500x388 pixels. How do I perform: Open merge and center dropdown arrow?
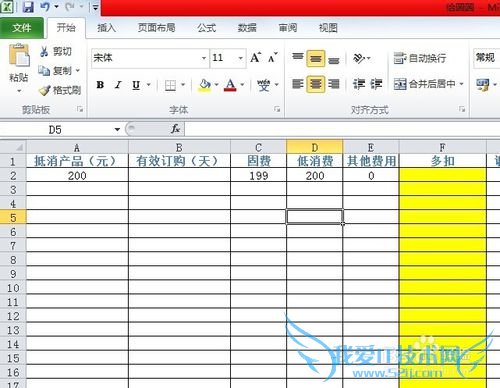click(x=461, y=84)
